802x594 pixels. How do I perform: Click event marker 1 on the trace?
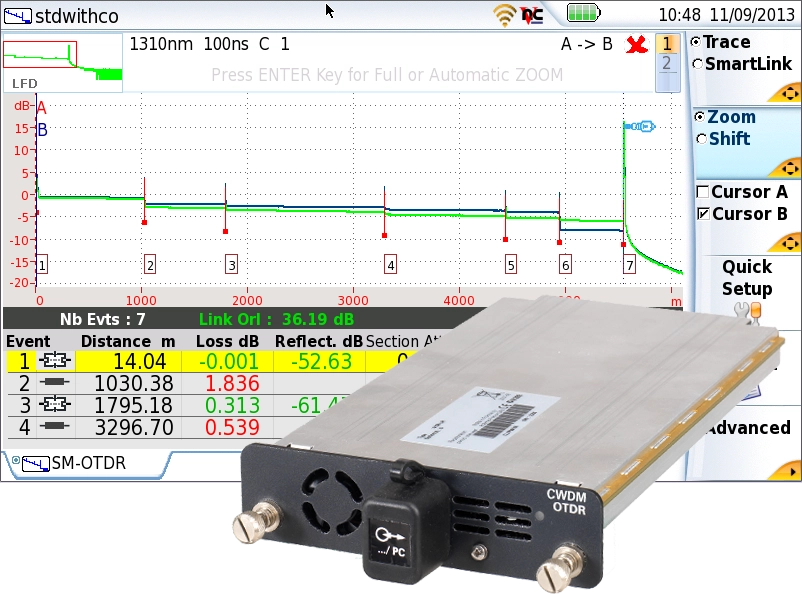tap(42, 265)
